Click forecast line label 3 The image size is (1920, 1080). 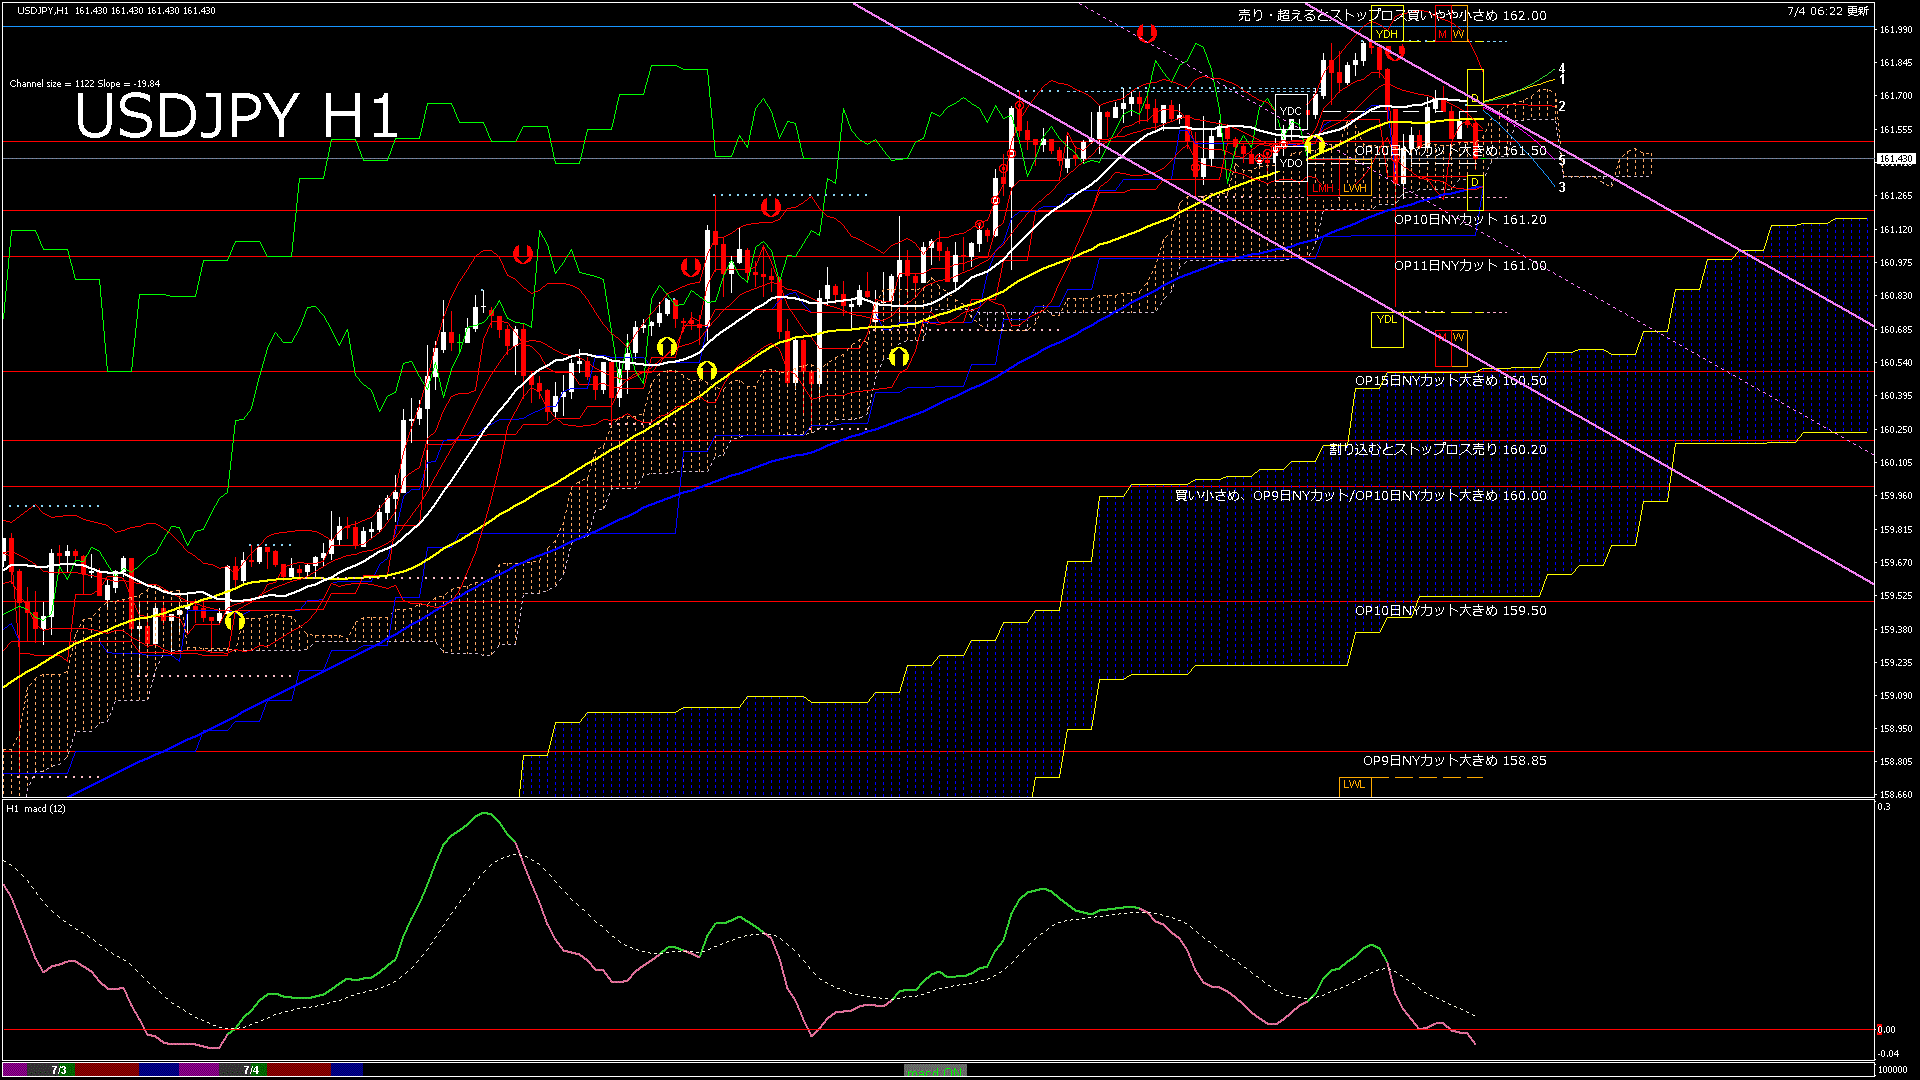point(1562,187)
